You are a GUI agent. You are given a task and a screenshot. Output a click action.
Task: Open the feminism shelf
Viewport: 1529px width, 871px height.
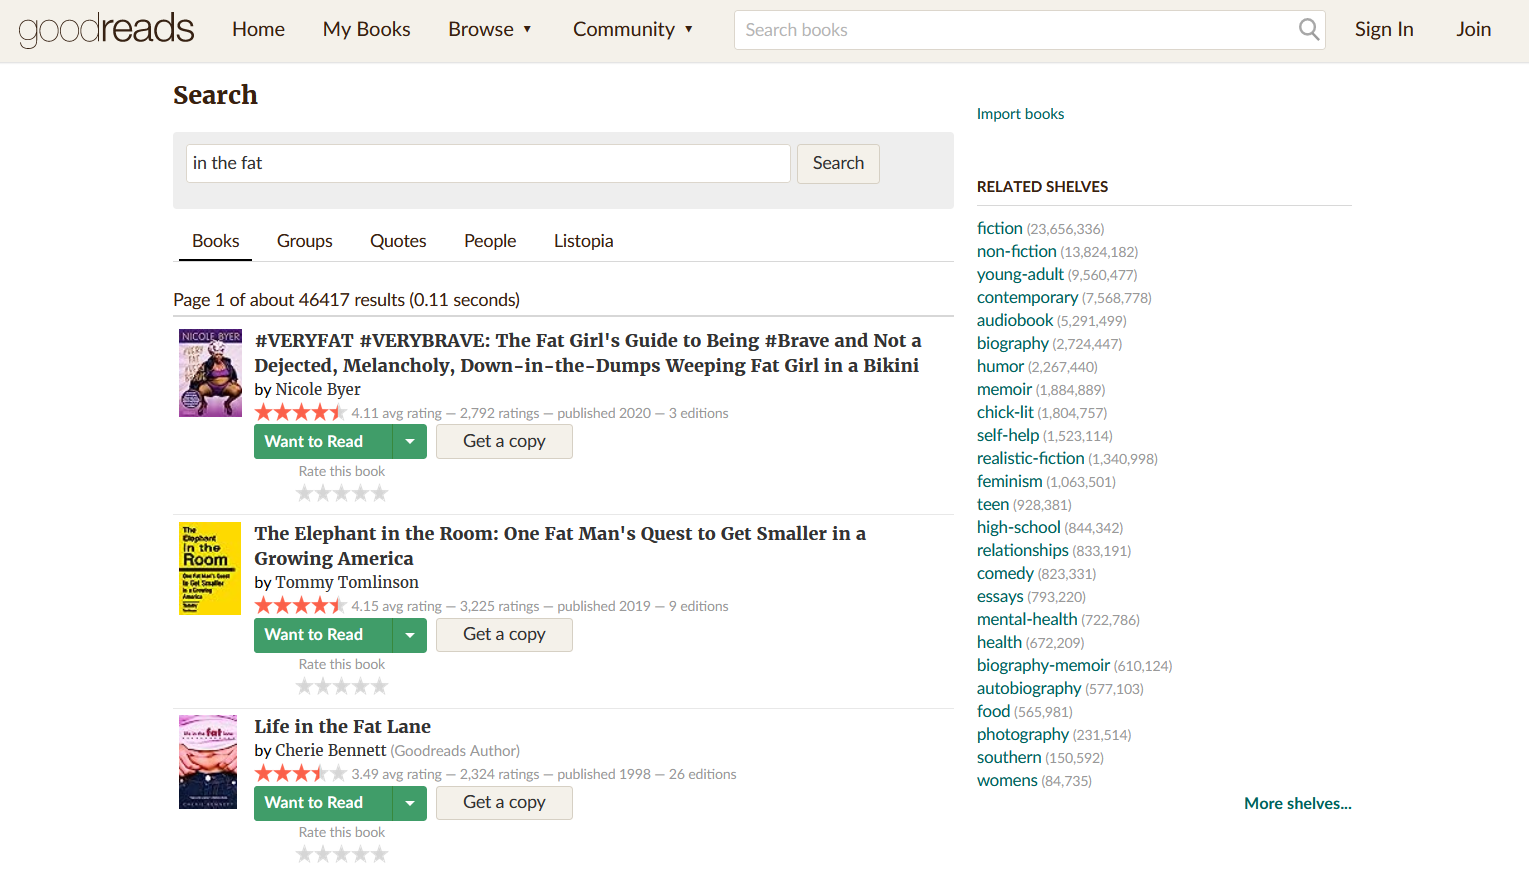(x=1009, y=482)
